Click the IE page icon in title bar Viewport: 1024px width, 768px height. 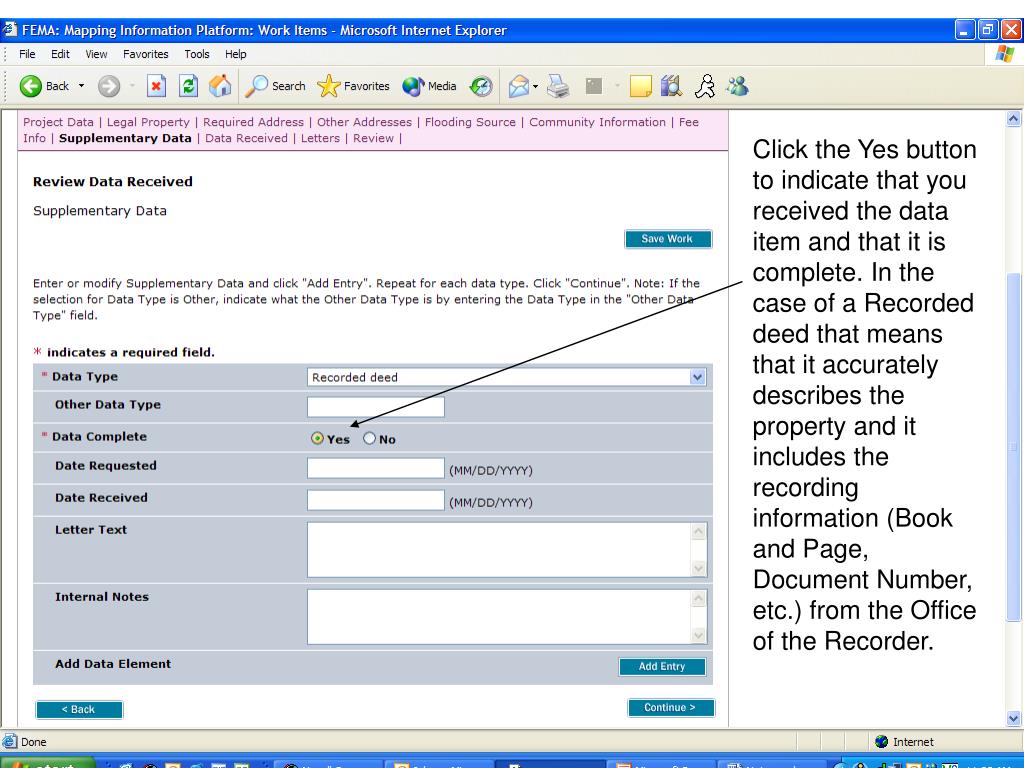pyautogui.click(x=10, y=30)
